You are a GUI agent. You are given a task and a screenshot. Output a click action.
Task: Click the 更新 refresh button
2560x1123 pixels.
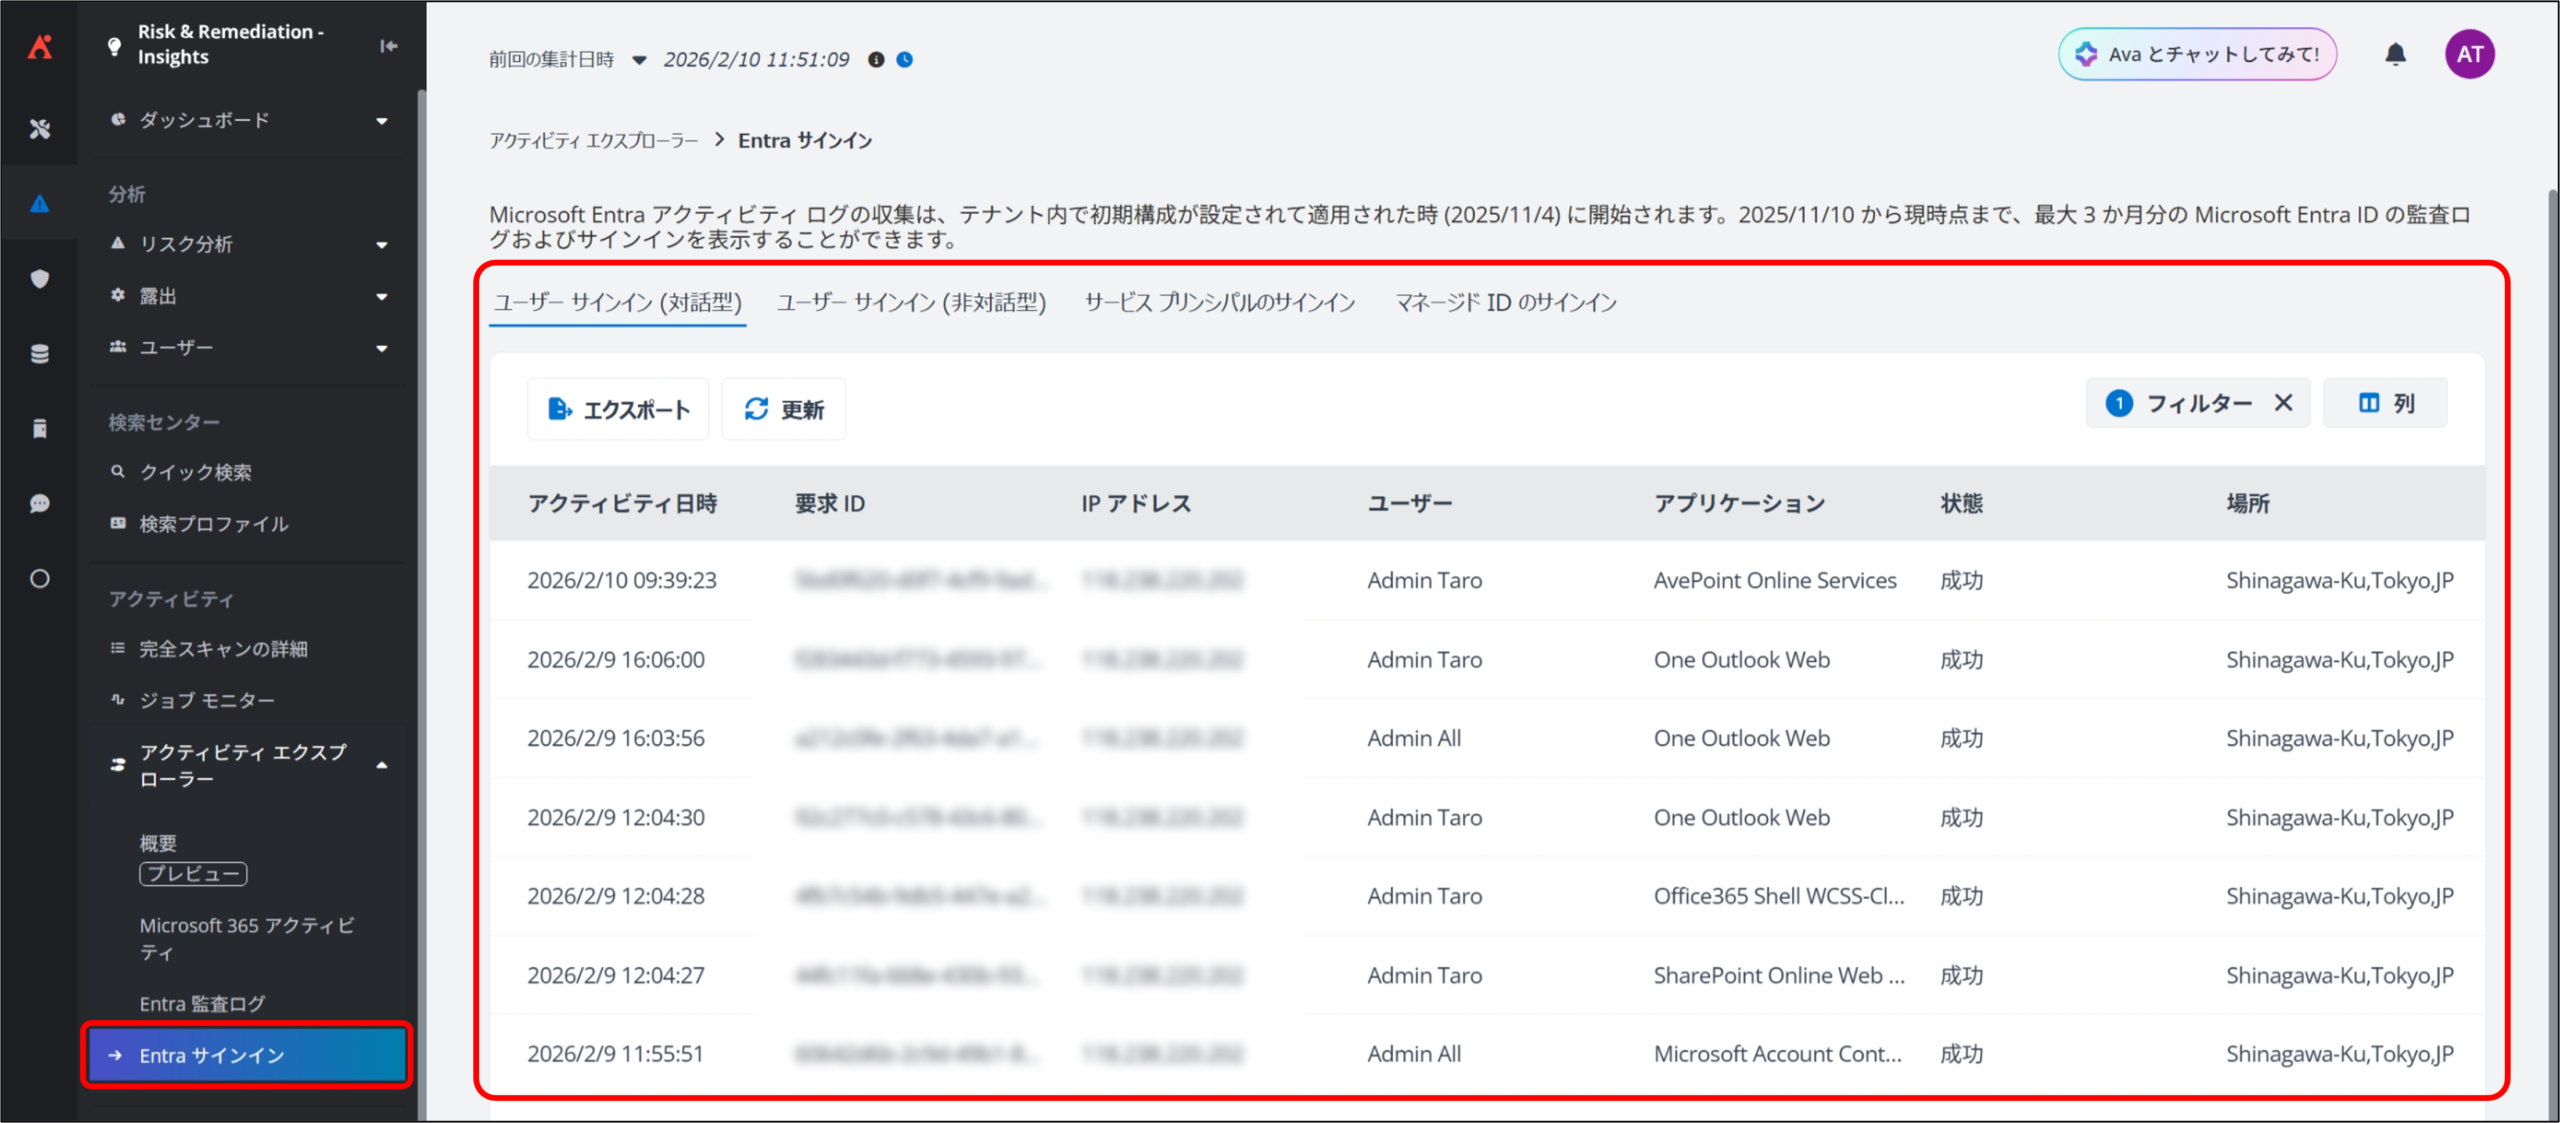[784, 409]
